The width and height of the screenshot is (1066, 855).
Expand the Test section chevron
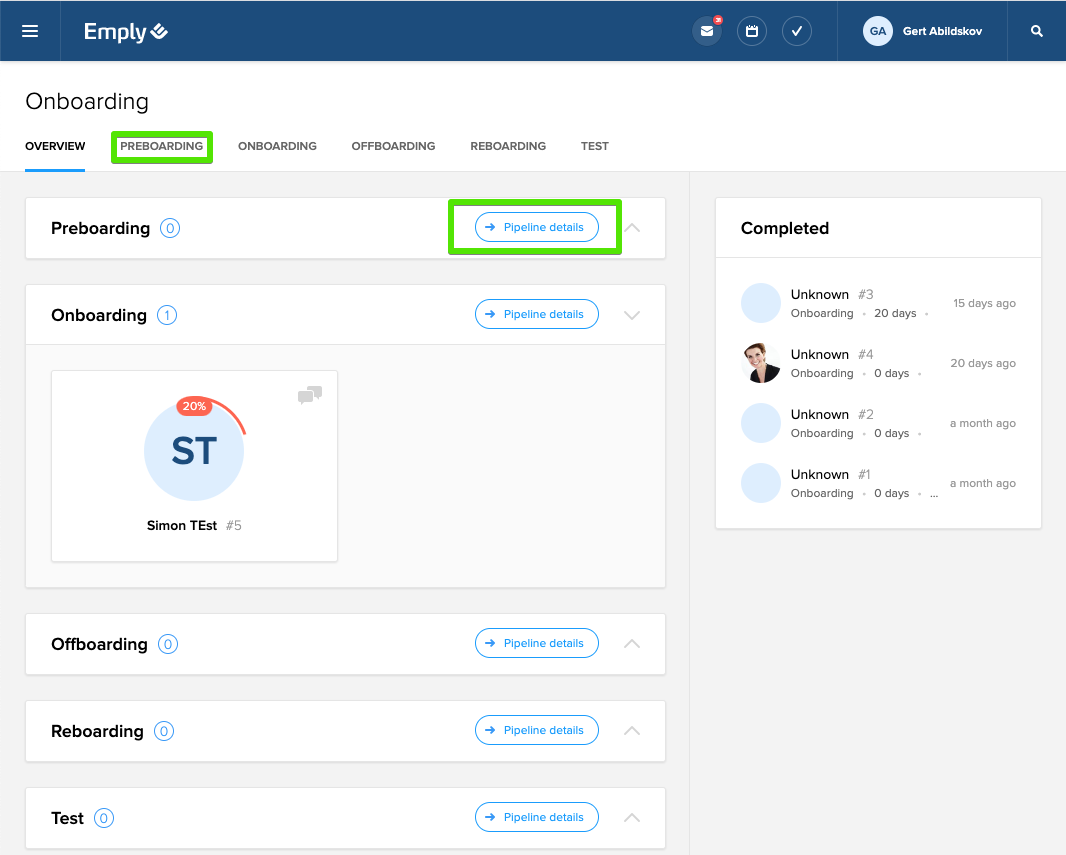(x=632, y=818)
